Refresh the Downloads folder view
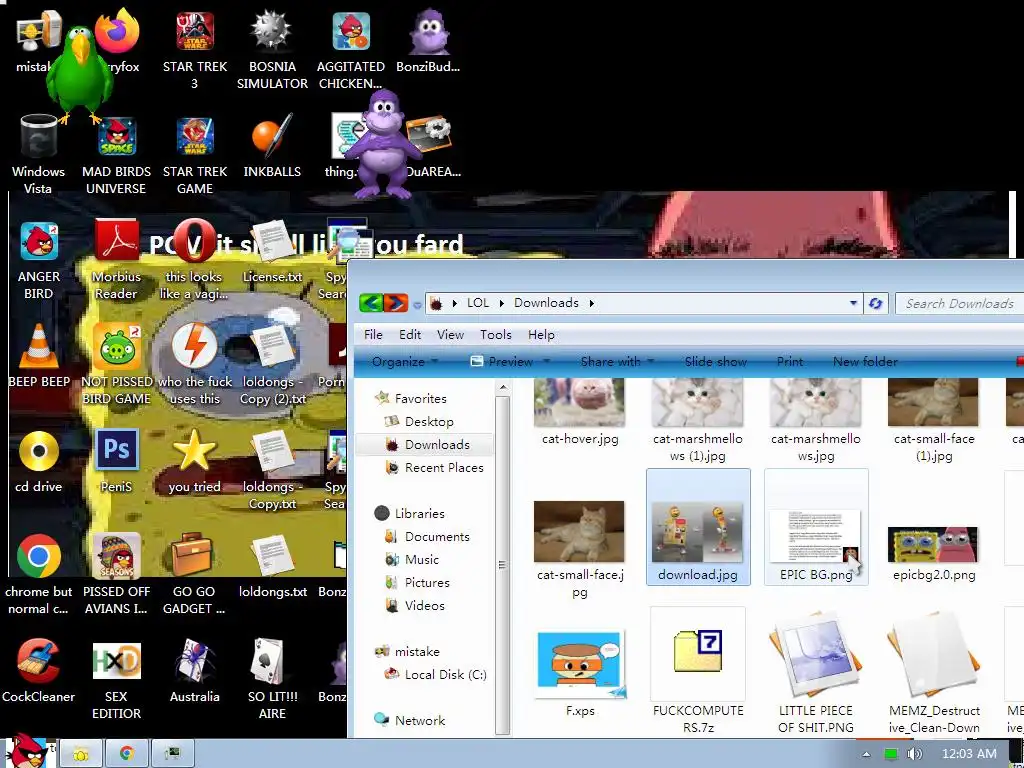Image resolution: width=1024 pixels, height=768 pixels. 875,303
